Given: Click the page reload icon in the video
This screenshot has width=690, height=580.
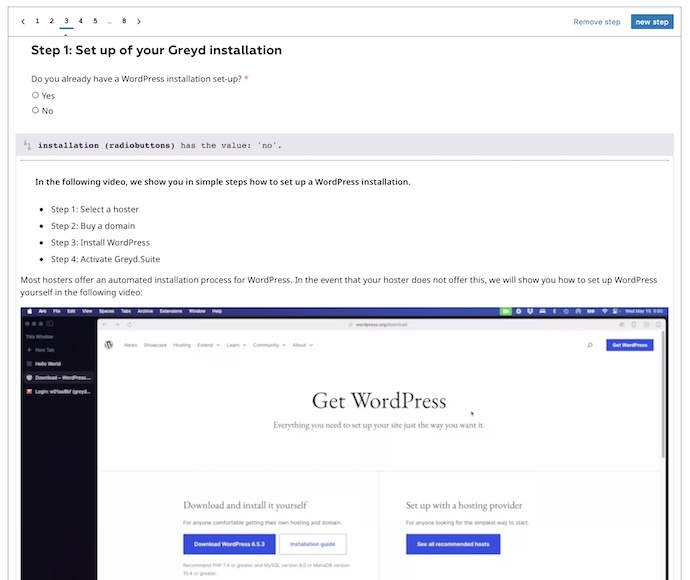Looking at the screenshot, I should (x=129, y=324).
